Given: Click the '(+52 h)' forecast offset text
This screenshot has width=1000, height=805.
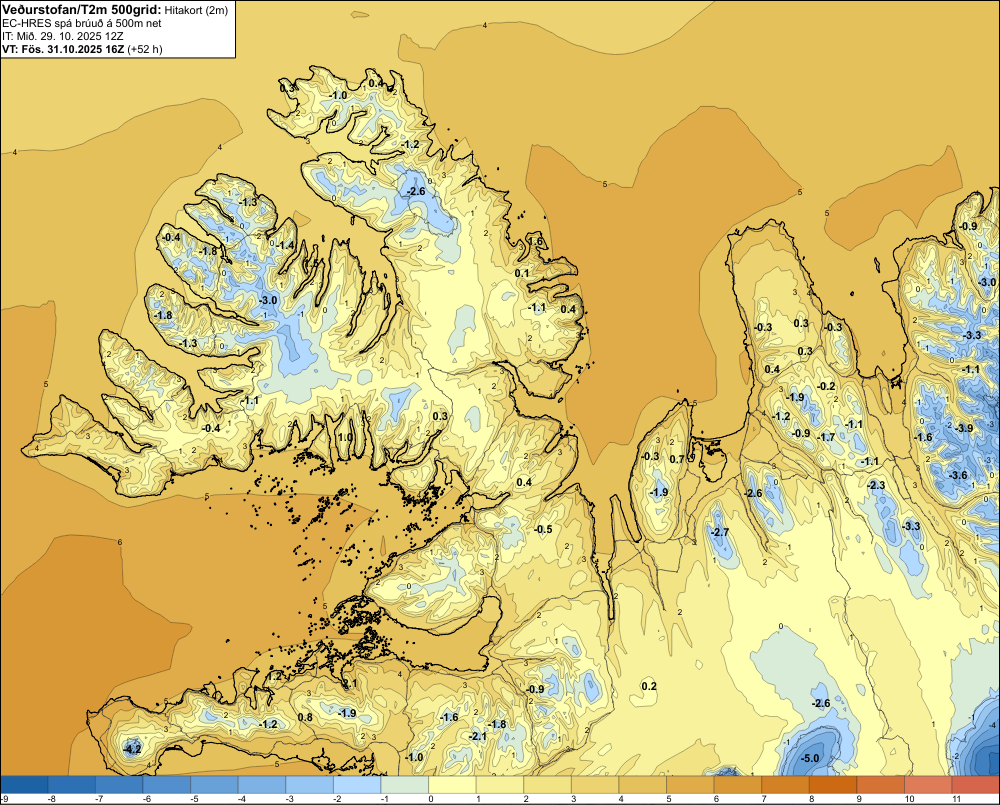Looking at the screenshot, I should pyautogui.click(x=145, y=49).
